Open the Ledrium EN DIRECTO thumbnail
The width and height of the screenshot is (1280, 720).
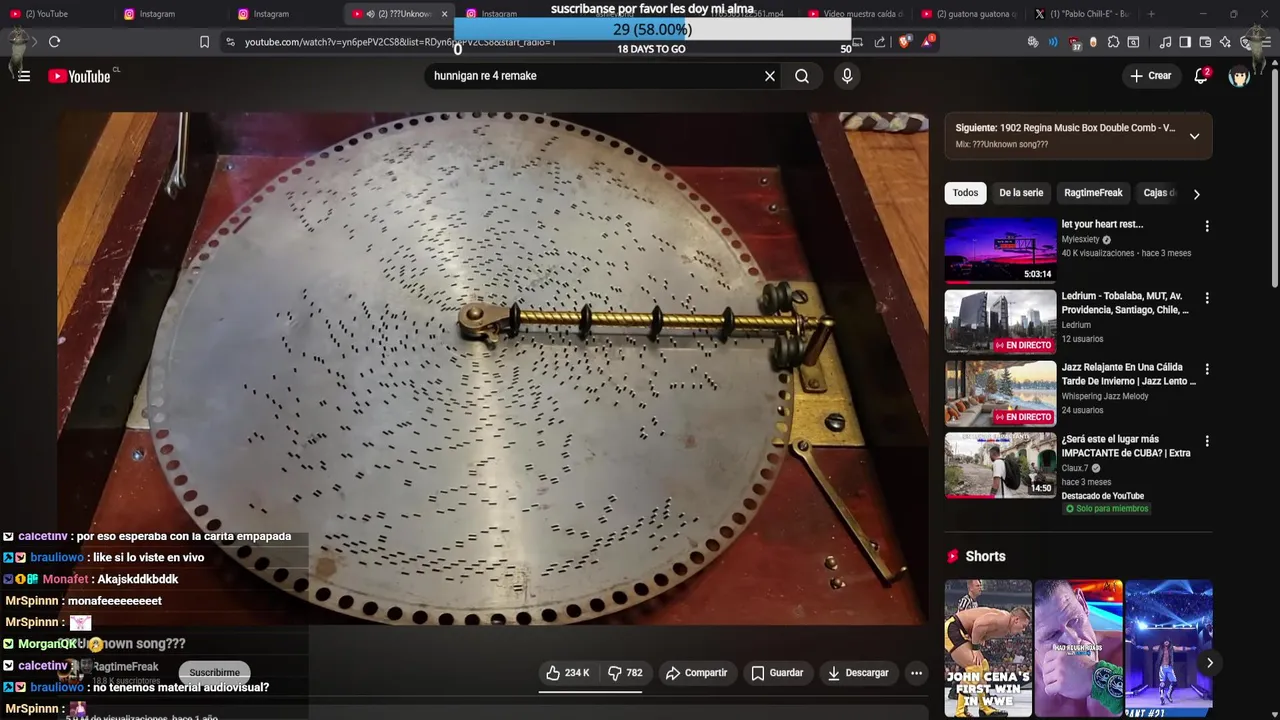1000,322
